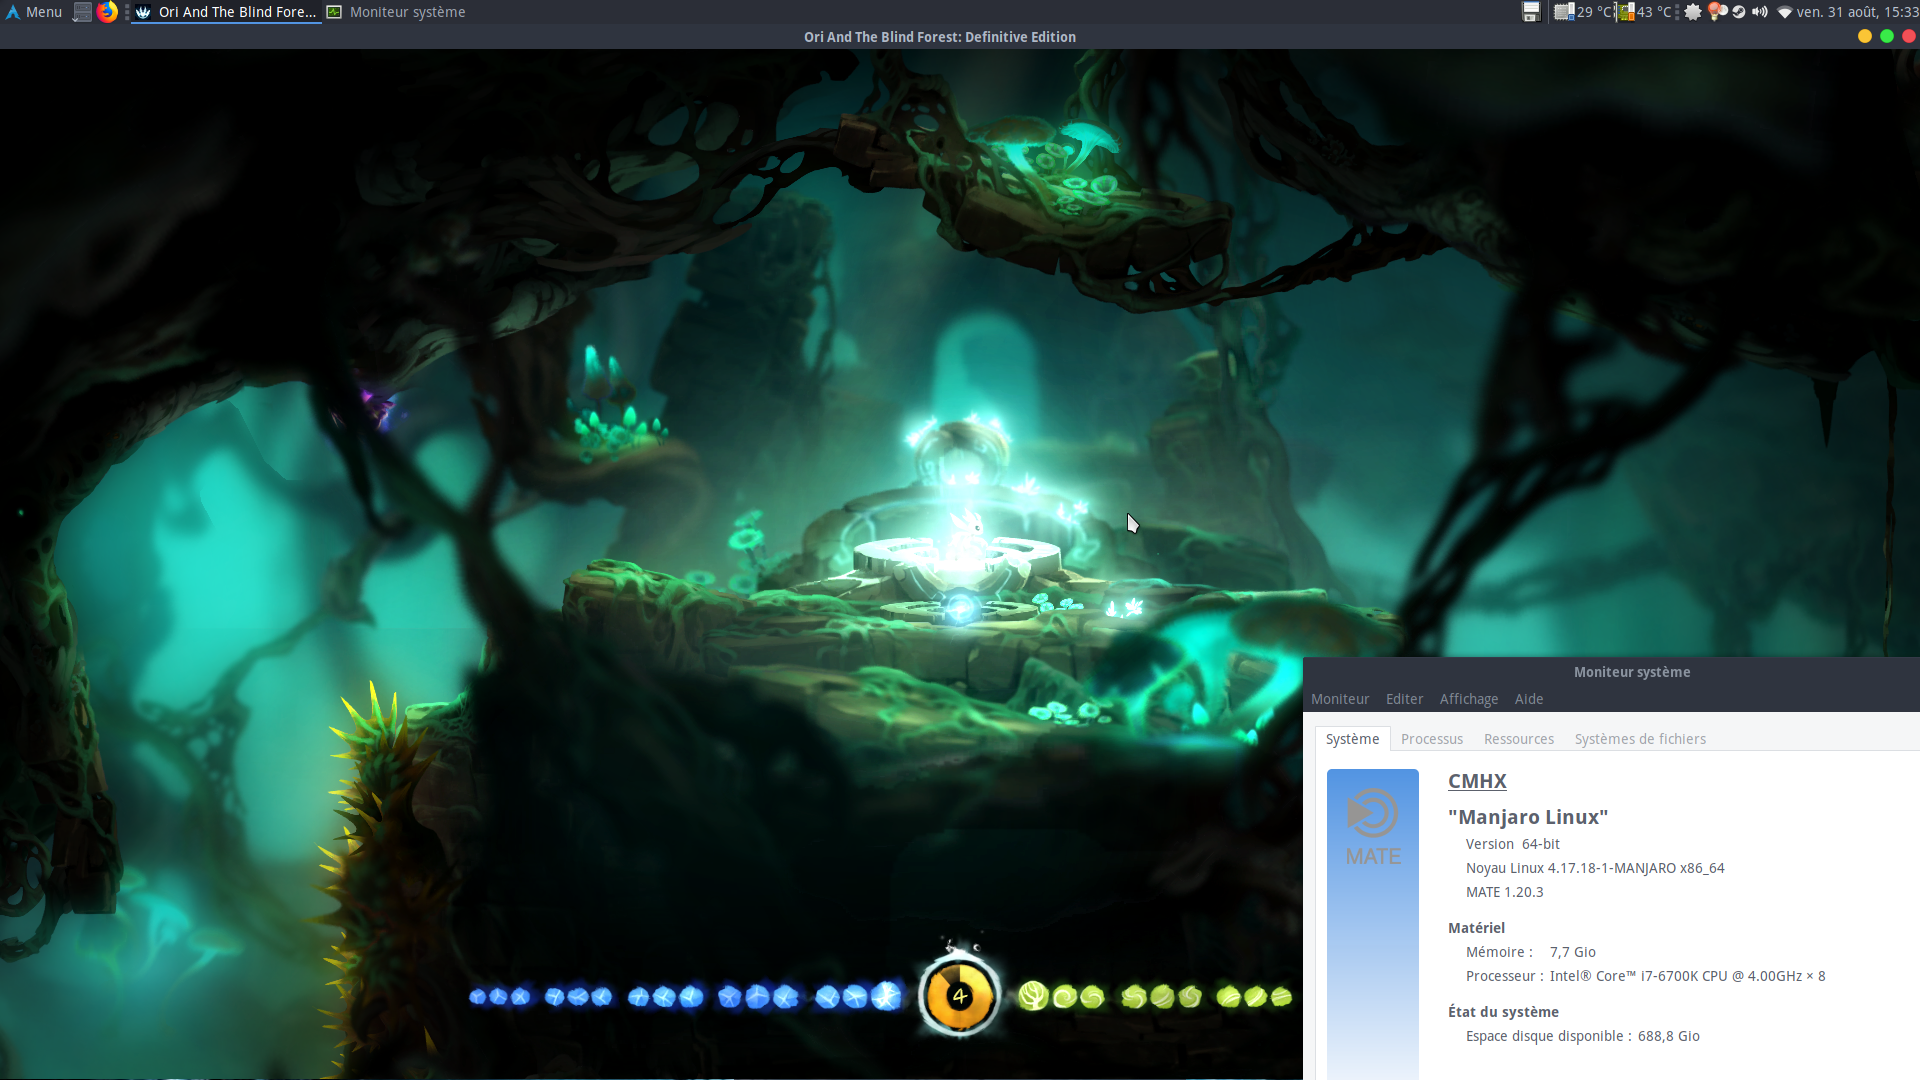Viewport: 1920px width, 1080px height.
Task: Click Espace disque disponible 688,8 Gio text
Action: tap(1583, 1036)
